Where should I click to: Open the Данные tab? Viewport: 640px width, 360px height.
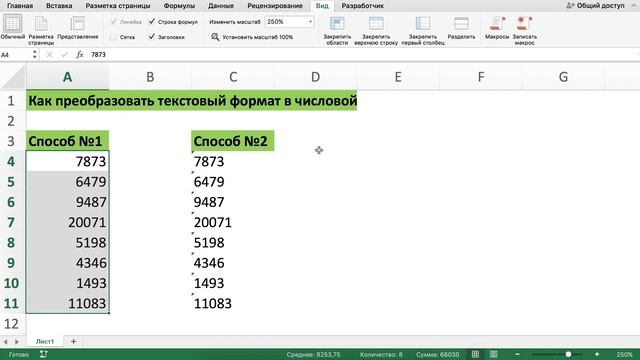click(x=221, y=6)
